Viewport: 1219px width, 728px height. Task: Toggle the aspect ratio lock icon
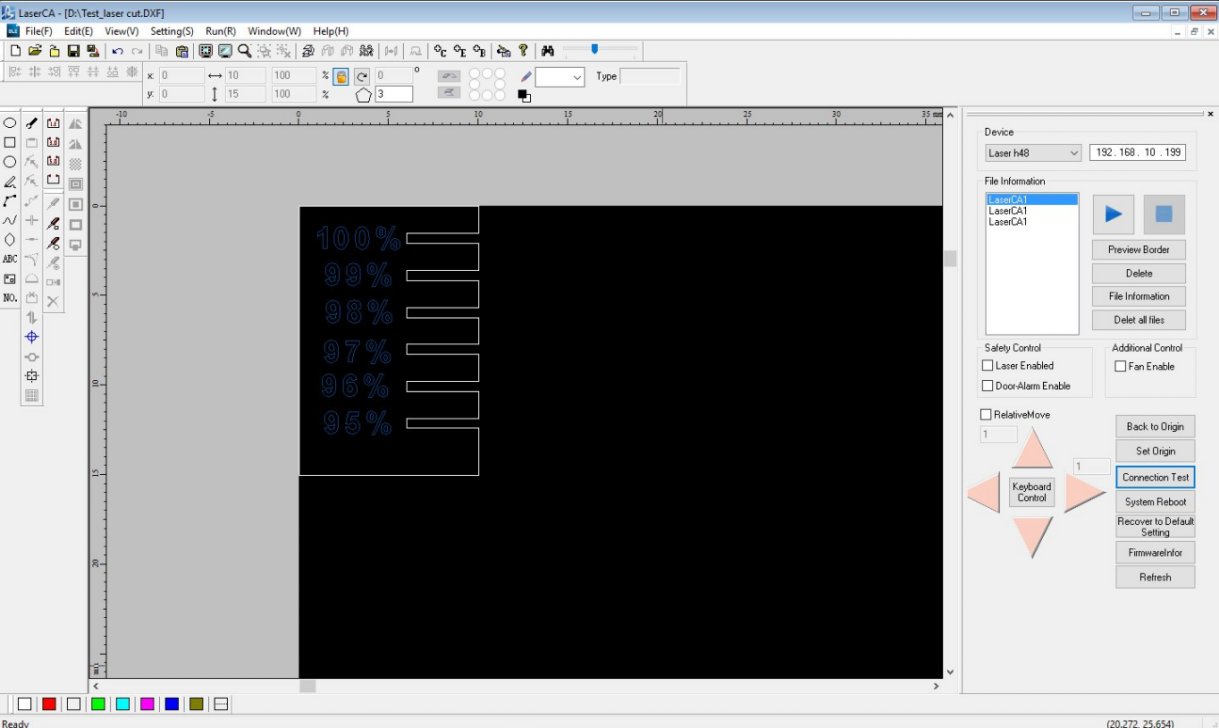[341, 76]
